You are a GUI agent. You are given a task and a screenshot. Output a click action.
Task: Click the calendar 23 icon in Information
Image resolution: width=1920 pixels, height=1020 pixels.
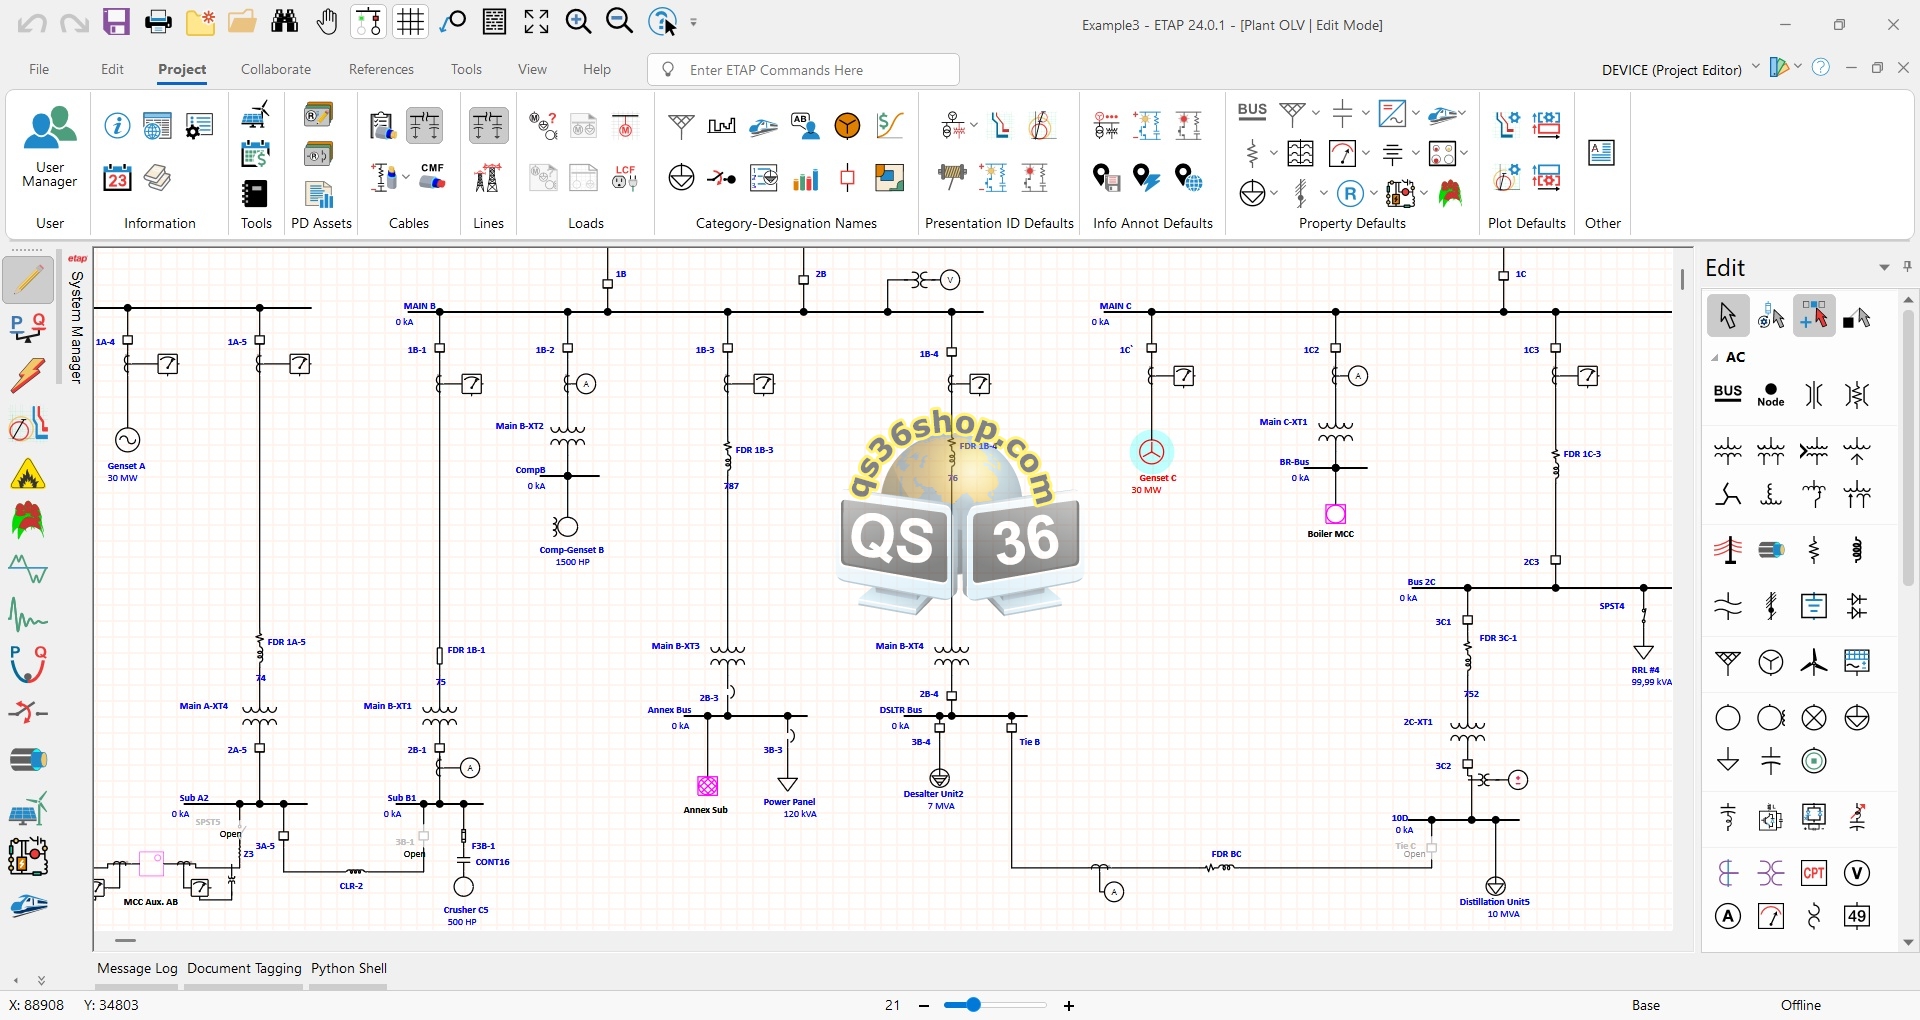(x=117, y=179)
